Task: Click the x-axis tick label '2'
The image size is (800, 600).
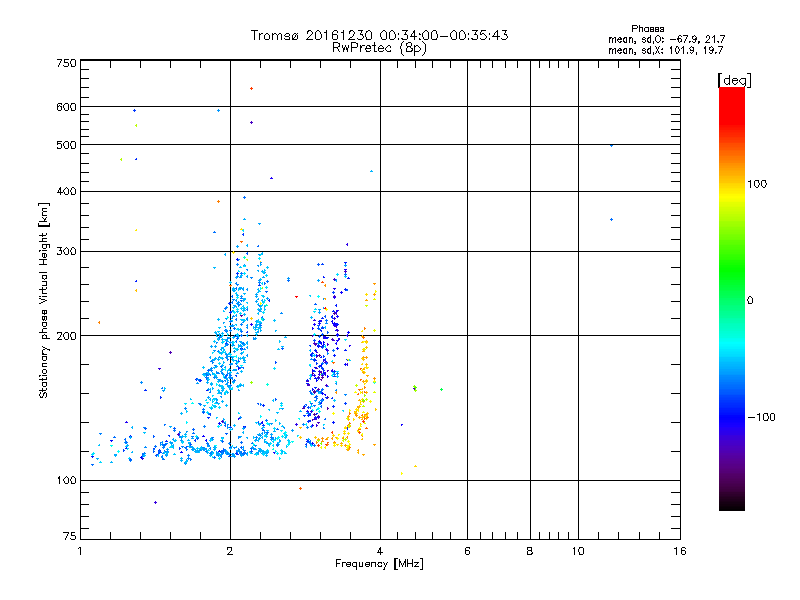Action: (x=230, y=551)
